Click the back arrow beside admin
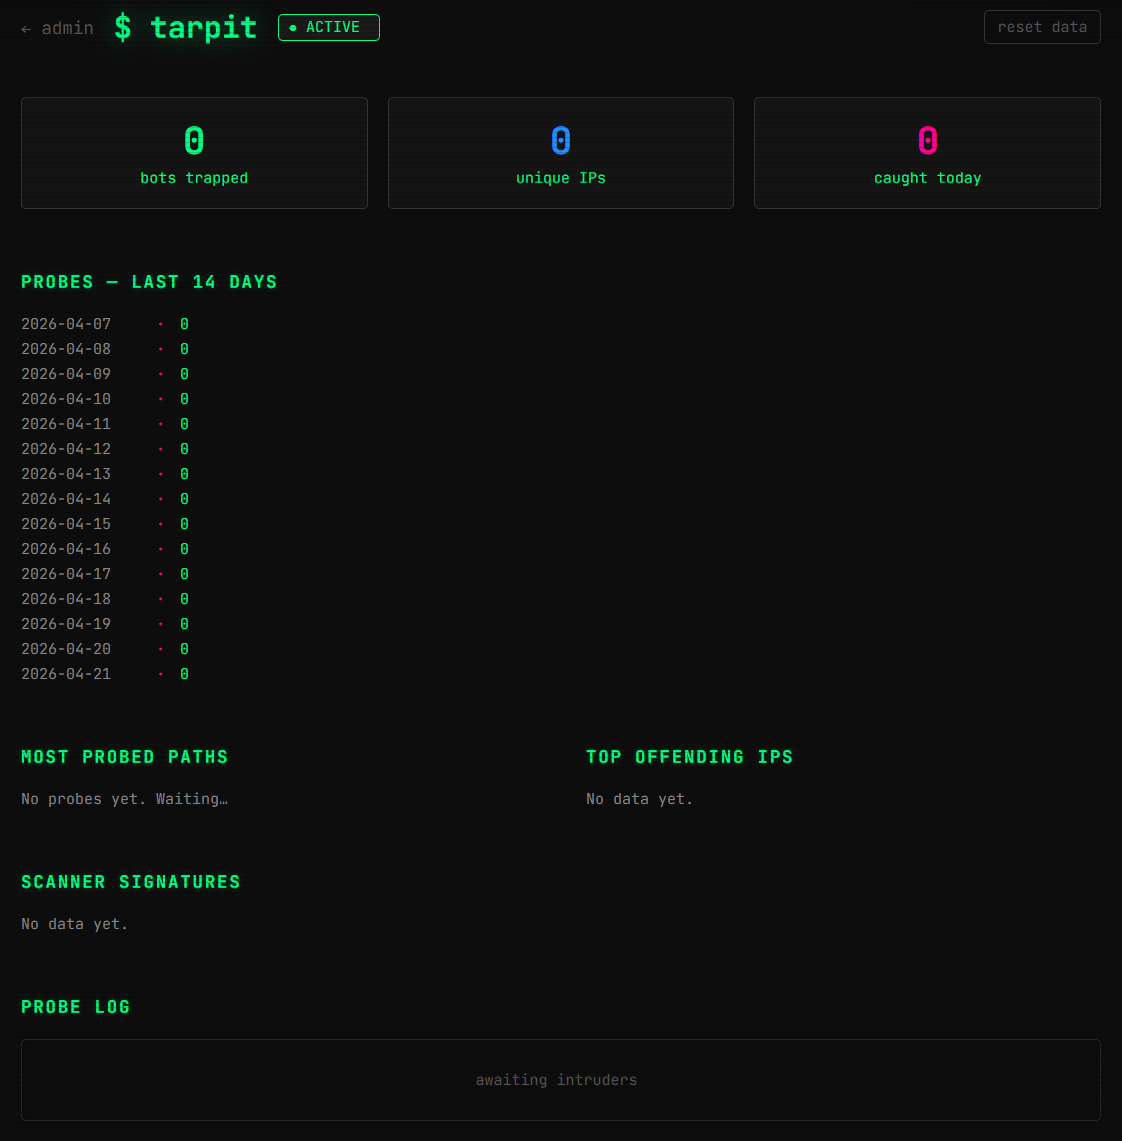This screenshot has height=1141, width=1122. [x=26, y=29]
